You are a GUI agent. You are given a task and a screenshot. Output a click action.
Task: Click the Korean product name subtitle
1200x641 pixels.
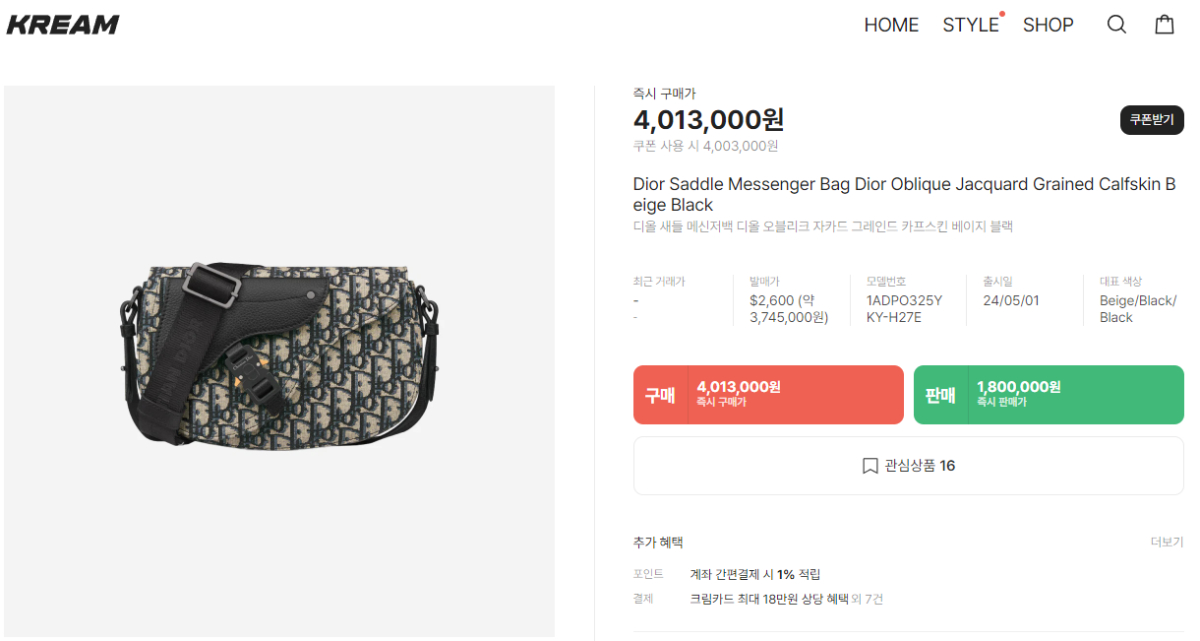coord(822,227)
